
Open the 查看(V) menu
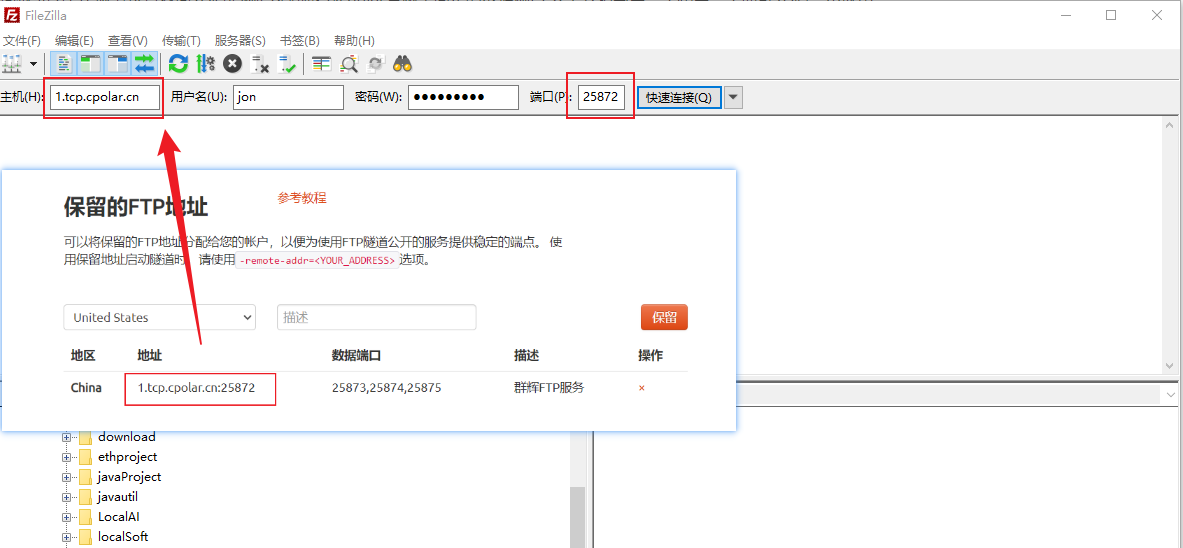tap(128, 40)
